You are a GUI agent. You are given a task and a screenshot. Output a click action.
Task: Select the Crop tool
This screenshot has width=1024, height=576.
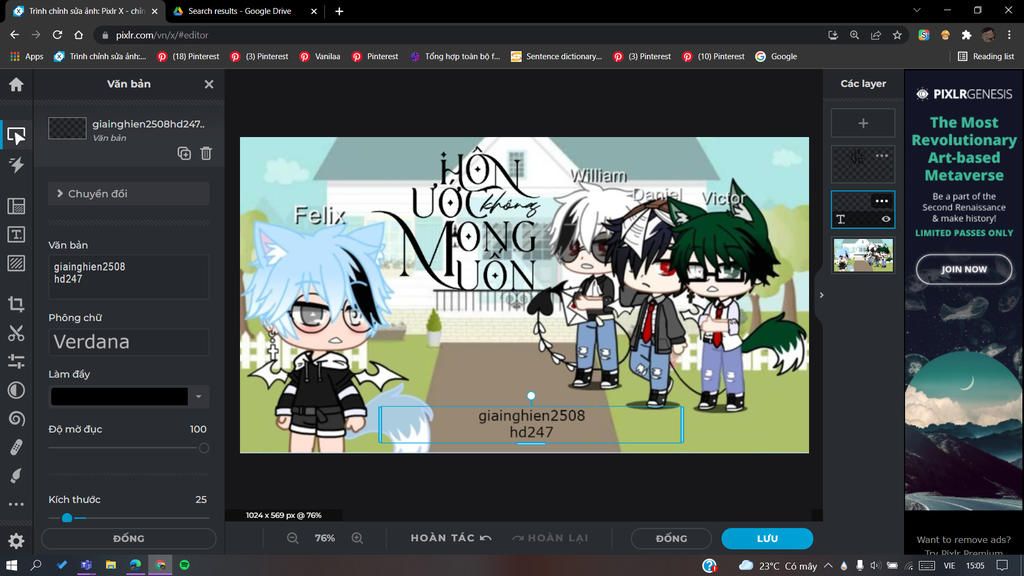16,304
